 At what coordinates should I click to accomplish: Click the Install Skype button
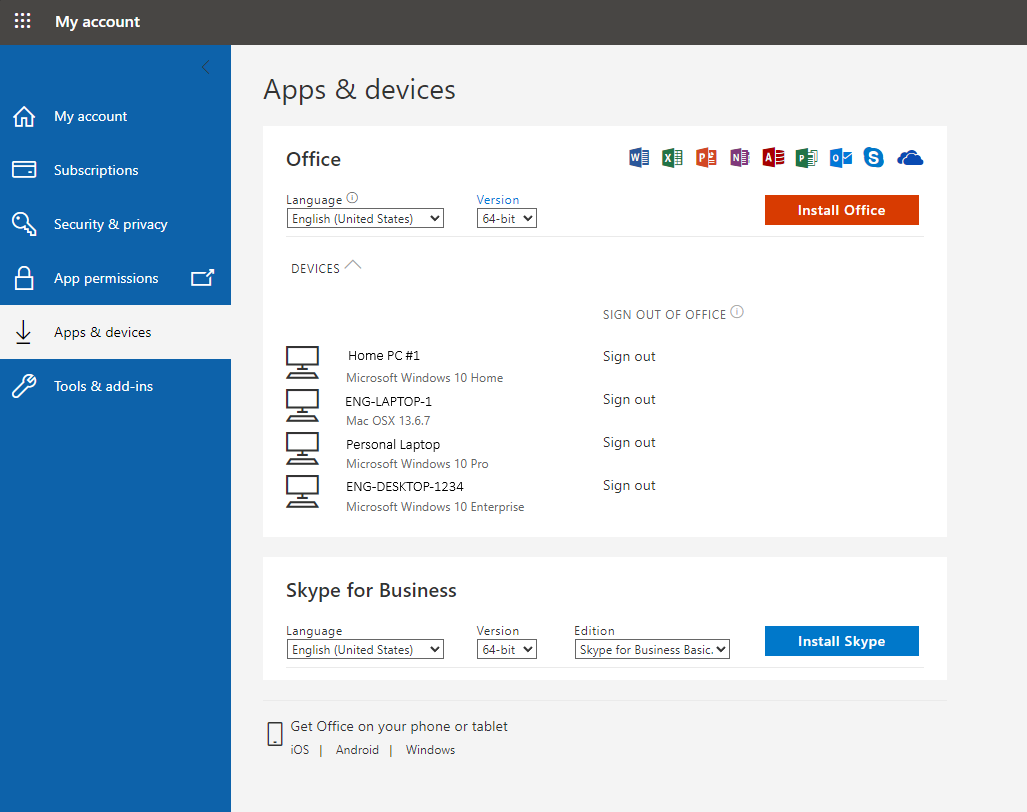click(x=842, y=640)
